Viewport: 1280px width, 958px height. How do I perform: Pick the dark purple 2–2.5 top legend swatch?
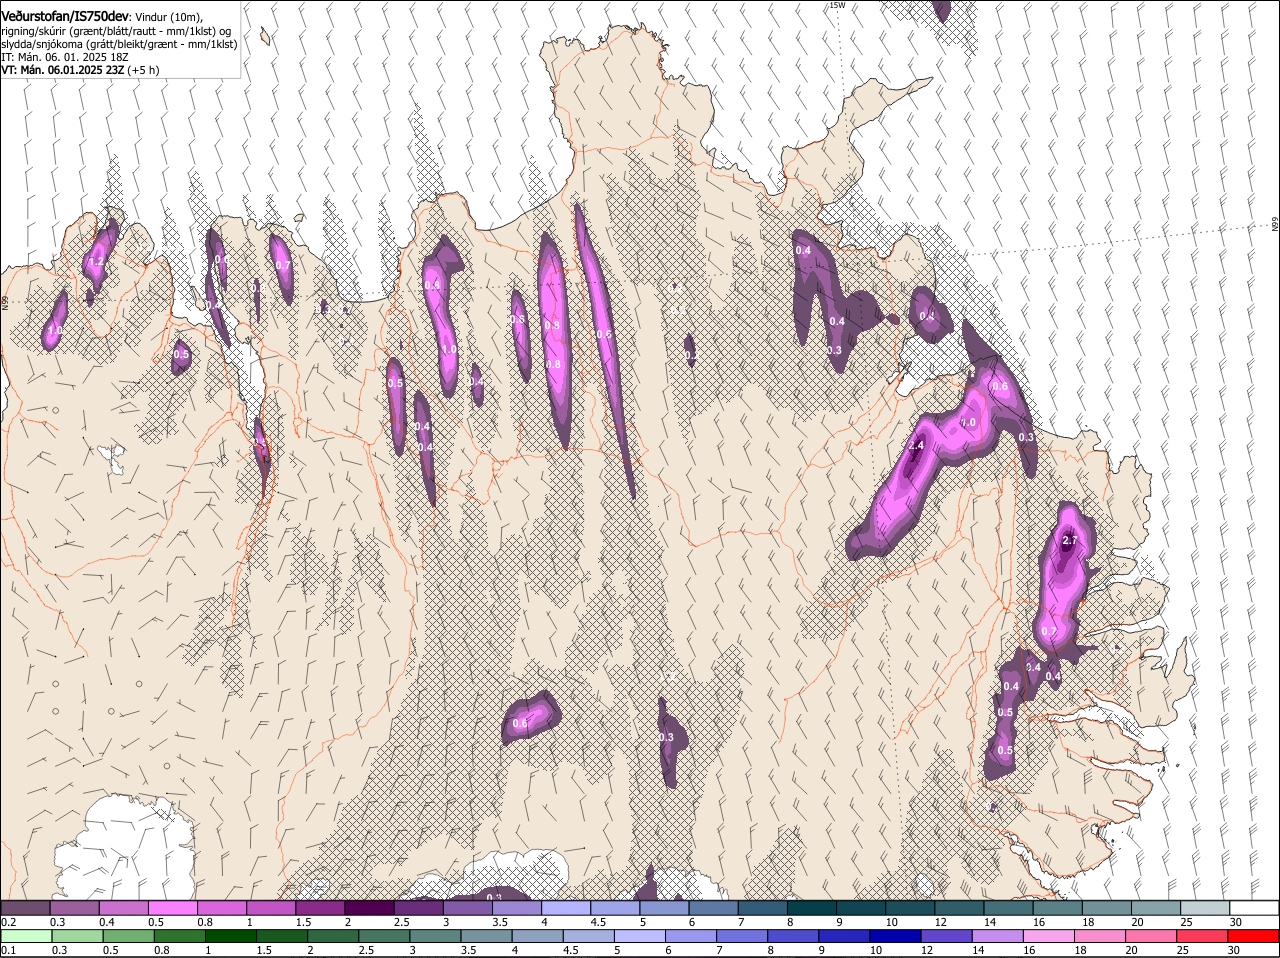370,907
